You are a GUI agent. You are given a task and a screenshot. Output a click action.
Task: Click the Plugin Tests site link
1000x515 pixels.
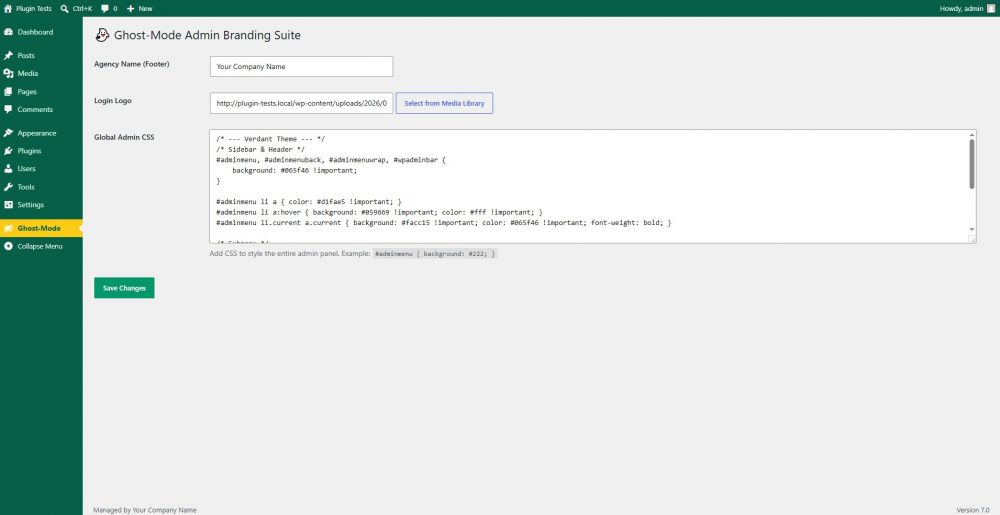pyautogui.click(x=28, y=9)
